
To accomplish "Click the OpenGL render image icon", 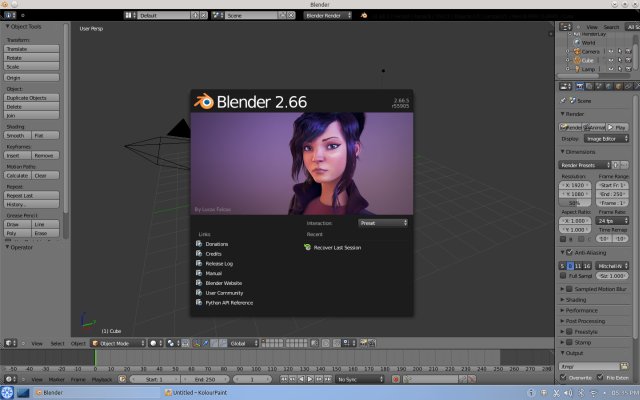I will [363, 343].
